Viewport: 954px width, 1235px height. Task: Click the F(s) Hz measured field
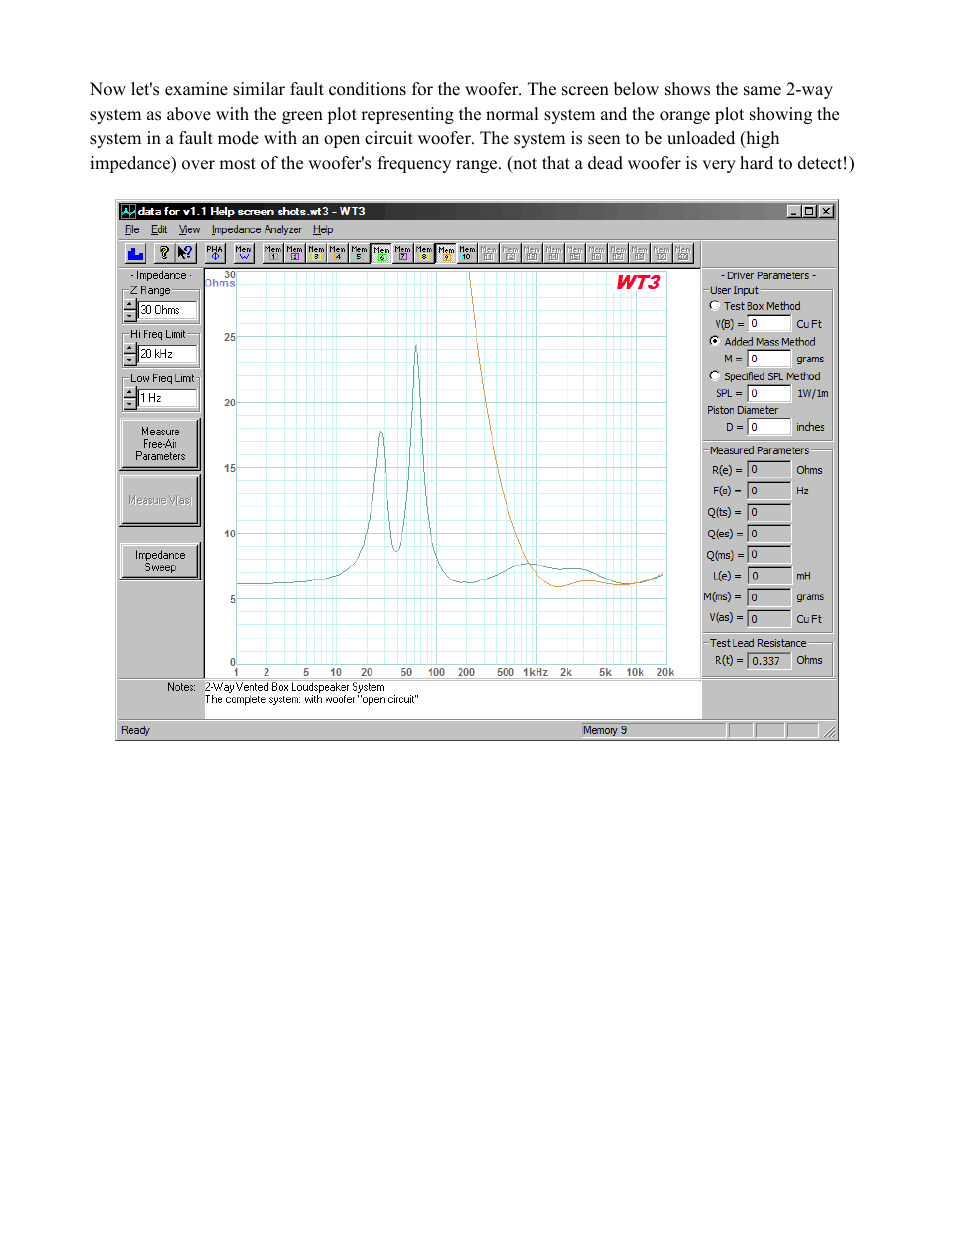tap(769, 491)
